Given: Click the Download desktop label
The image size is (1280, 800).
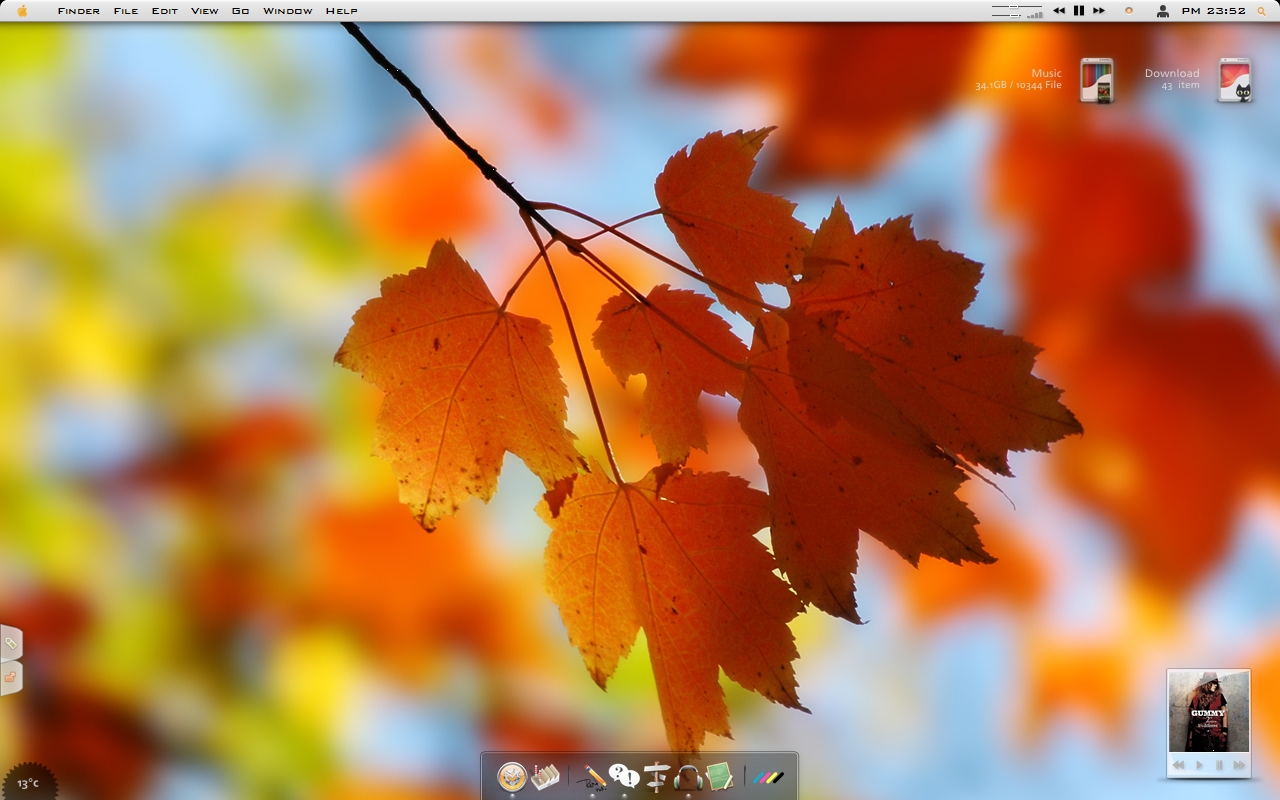Looking at the screenshot, I should 1172,73.
